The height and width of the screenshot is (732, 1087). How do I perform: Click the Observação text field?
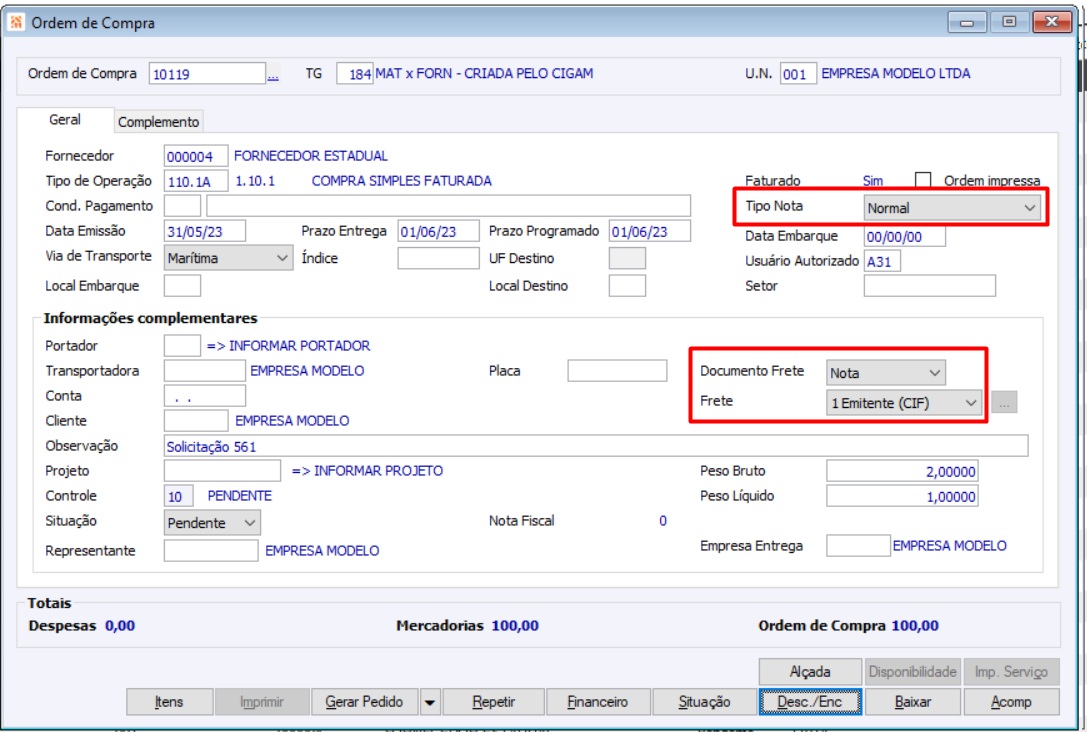595,446
